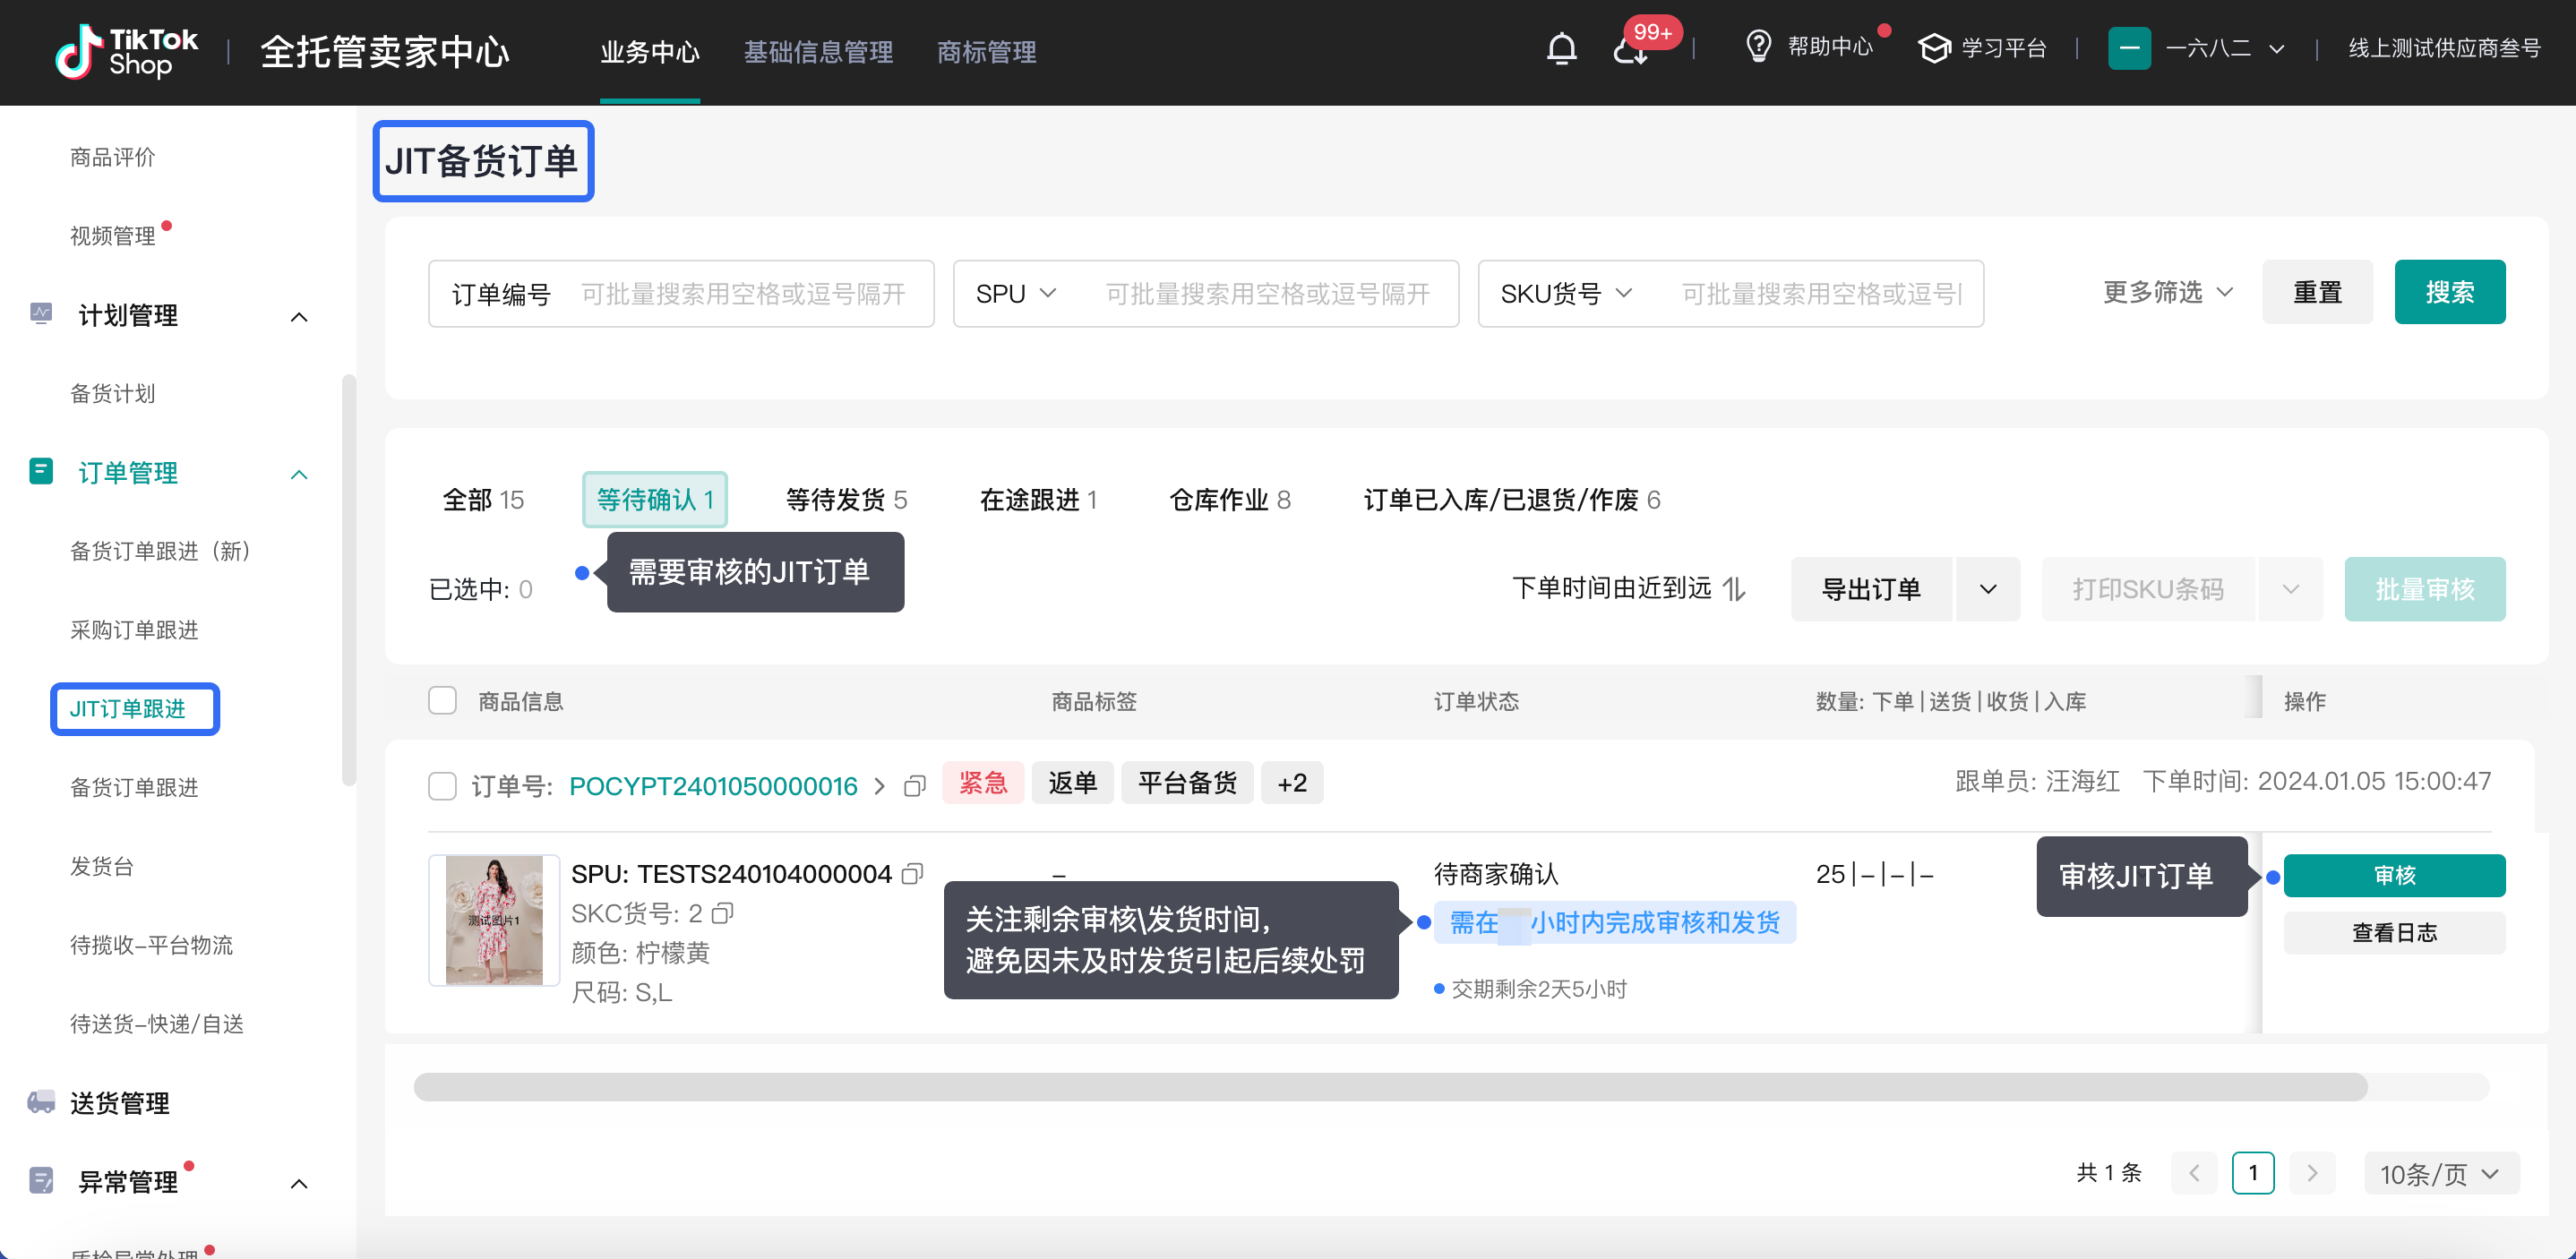2576x1259 pixels.
Task: Select the 仓库作业 8 tab
Action: pos(1230,499)
